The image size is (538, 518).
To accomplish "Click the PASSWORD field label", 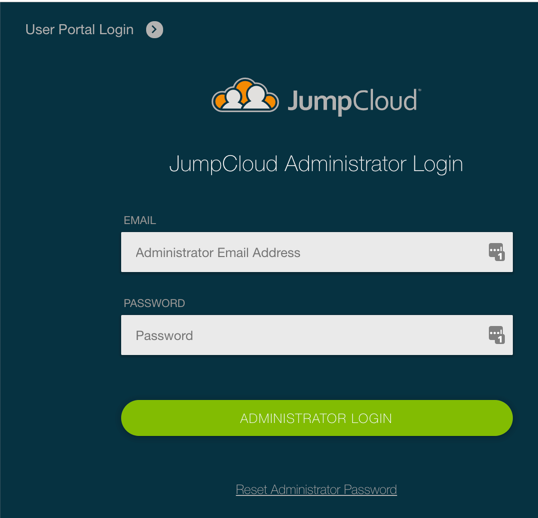I will tap(154, 303).
